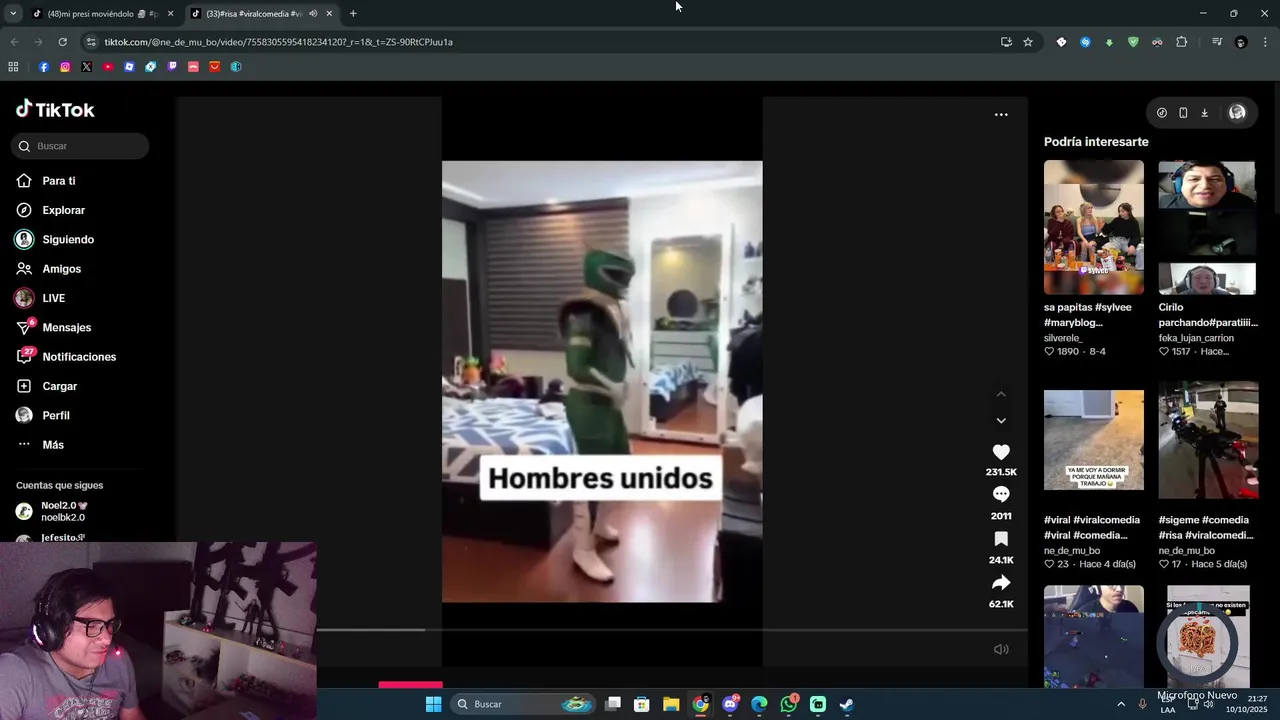The height and width of the screenshot is (720, 1280).
Task: Go back in browser history
Action: click(x=14, y=42)
